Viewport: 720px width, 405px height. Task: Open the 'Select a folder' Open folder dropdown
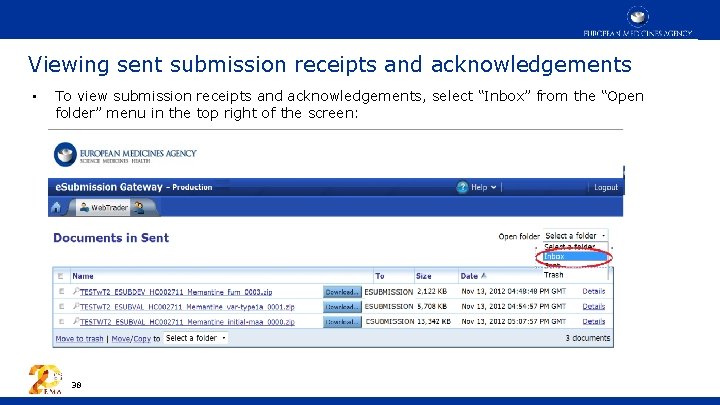[575, 236]
